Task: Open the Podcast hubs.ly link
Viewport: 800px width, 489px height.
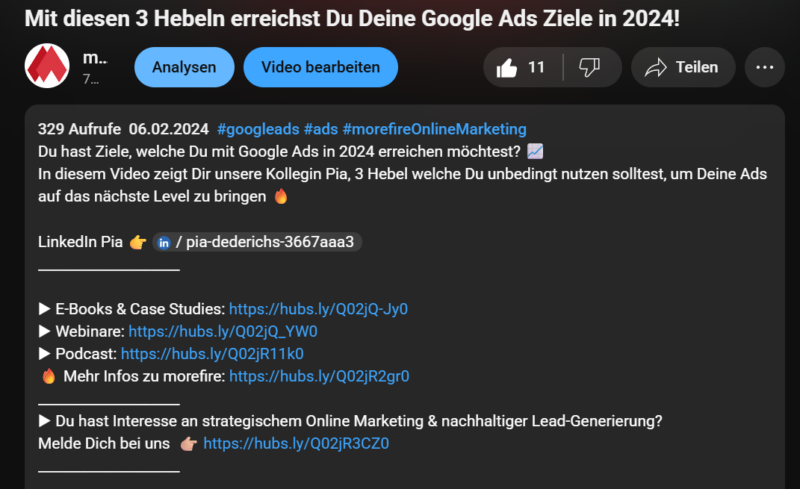Action: 212,354
